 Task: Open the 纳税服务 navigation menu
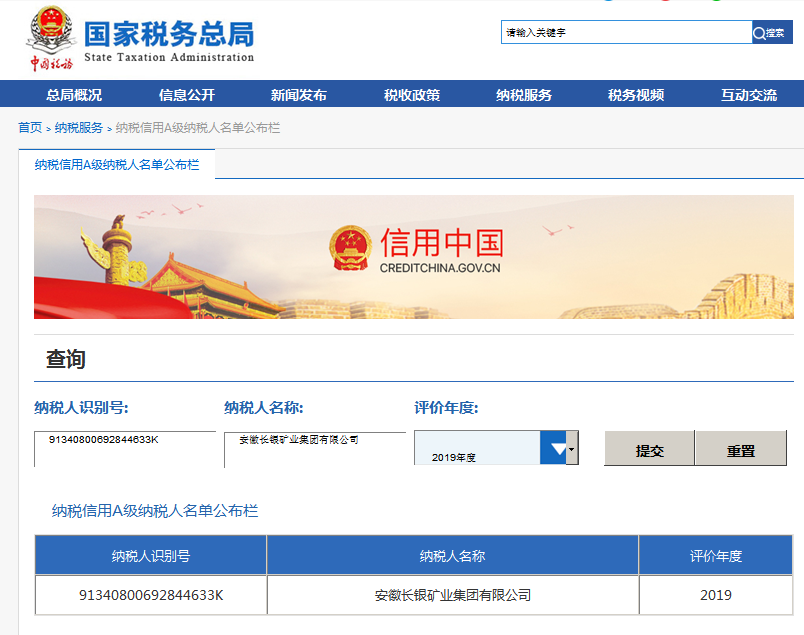[x=524, y=95]
